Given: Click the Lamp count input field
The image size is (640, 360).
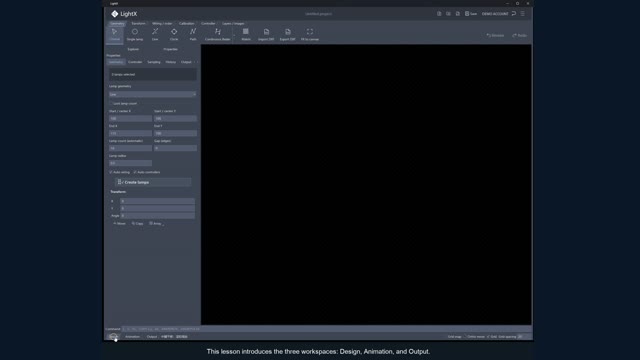Looking at the screenshot, I should (130, 148).
